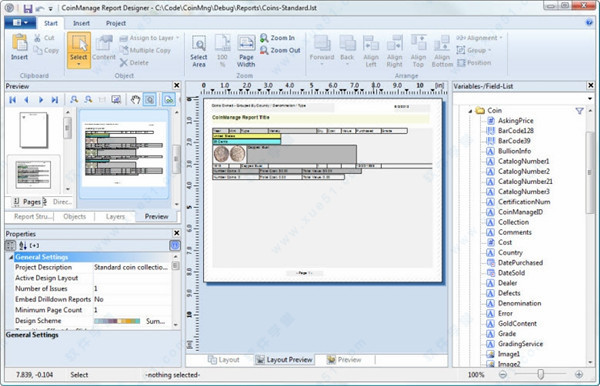The width and height of the screenshot is (600, 386).
Task: Collapse the General Settings property group
Action: [x=11, y=257]
